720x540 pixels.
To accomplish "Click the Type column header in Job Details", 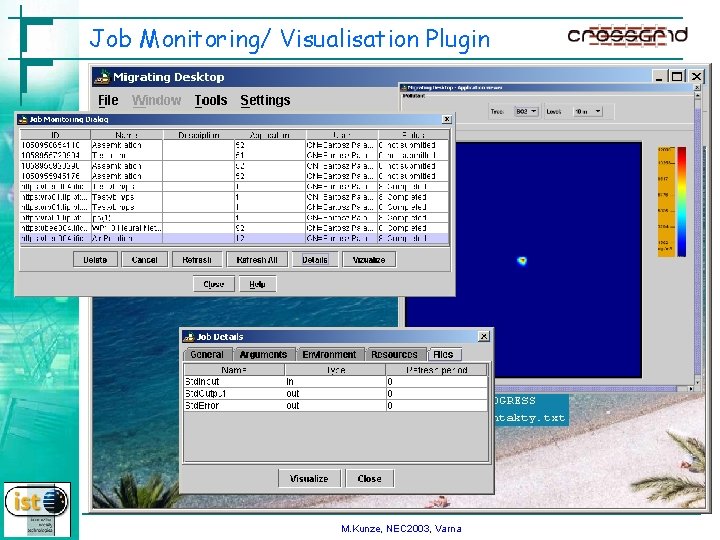I will coord(336,370).
